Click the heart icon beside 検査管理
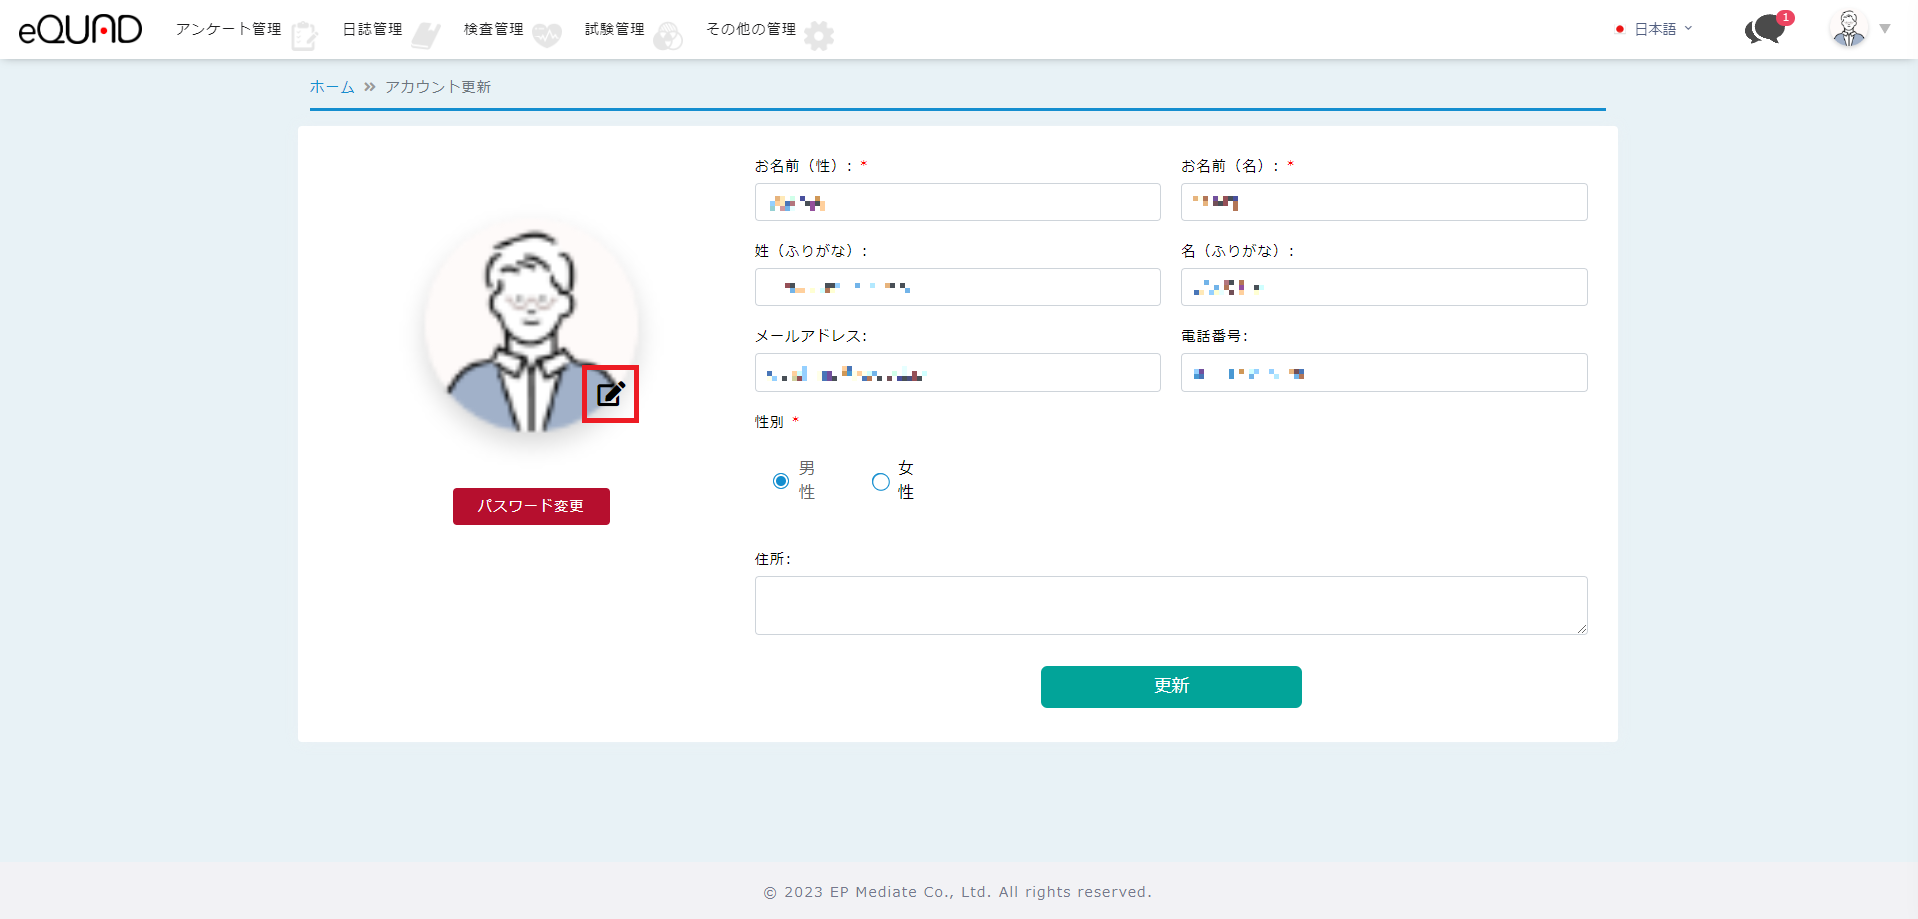1918x919 pixels. coord(547,36)
